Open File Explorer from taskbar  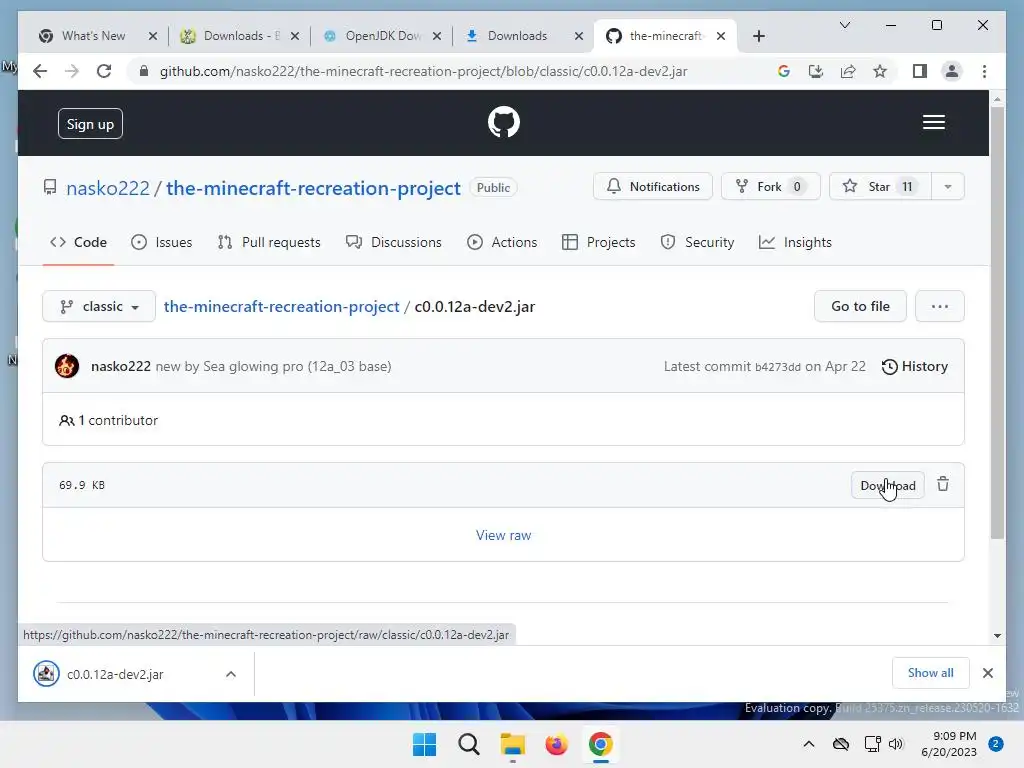(513, 744)
